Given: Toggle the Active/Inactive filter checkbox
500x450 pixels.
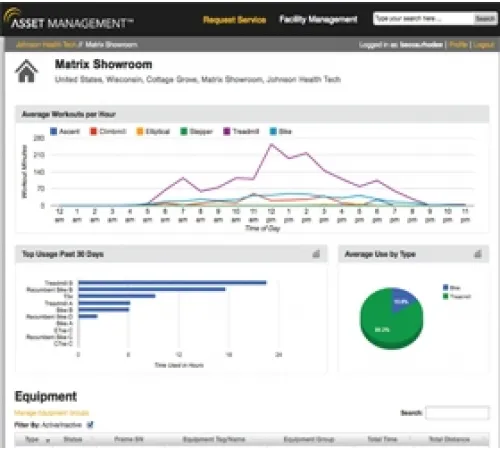Looking at the screenshot, I should (x=90, y=425).
